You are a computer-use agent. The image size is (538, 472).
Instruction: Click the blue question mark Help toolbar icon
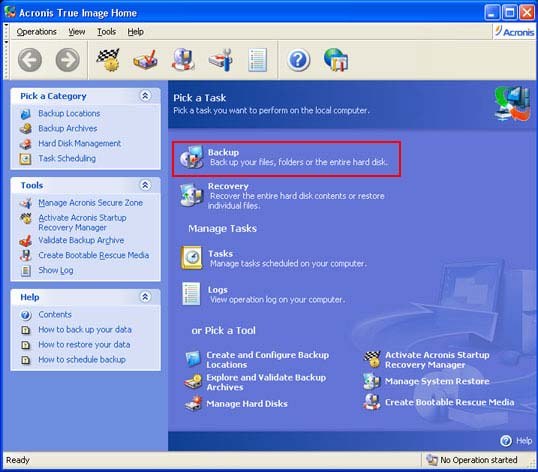298,60
